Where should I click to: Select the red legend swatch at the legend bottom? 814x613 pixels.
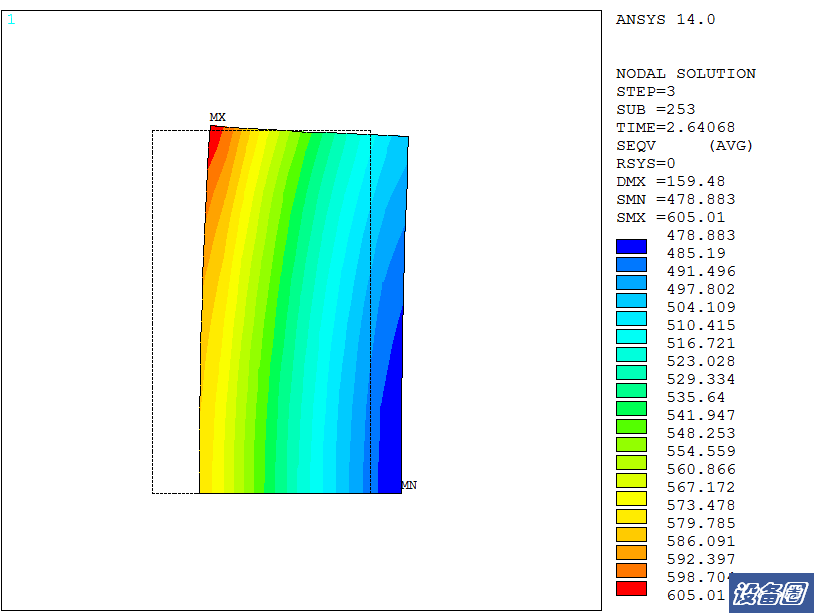[631, 589]
